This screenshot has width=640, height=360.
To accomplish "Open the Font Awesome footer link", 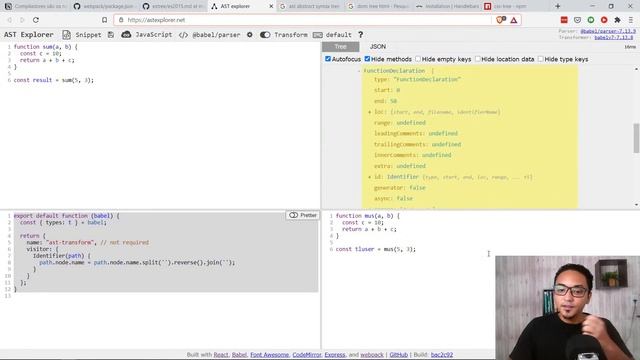I will (x=269, y=355).
